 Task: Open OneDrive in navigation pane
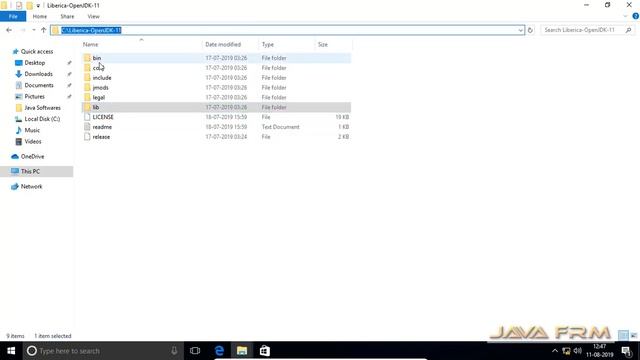pos(32,156)
